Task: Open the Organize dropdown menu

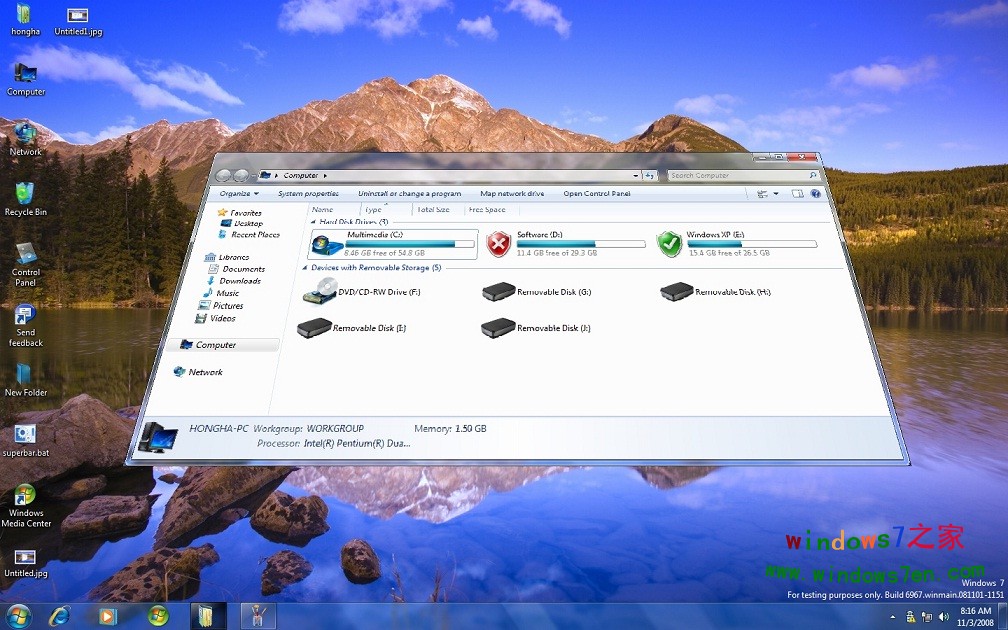Action: [x=238, y=192]
